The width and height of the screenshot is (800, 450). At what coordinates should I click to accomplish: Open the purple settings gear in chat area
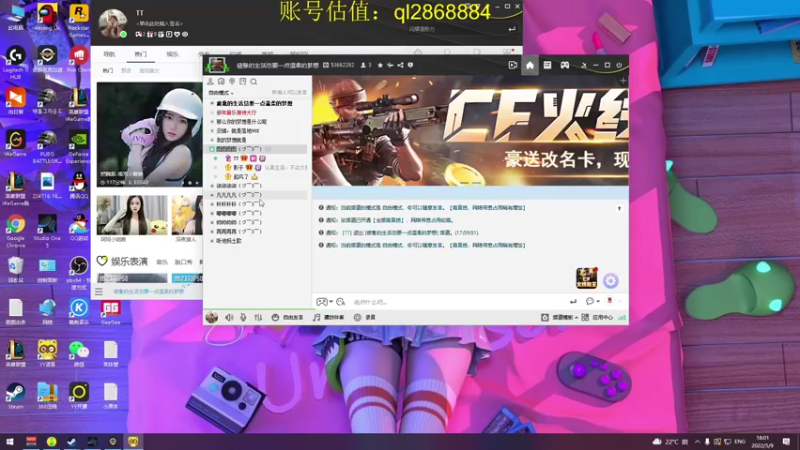click(x=611, y=281)
